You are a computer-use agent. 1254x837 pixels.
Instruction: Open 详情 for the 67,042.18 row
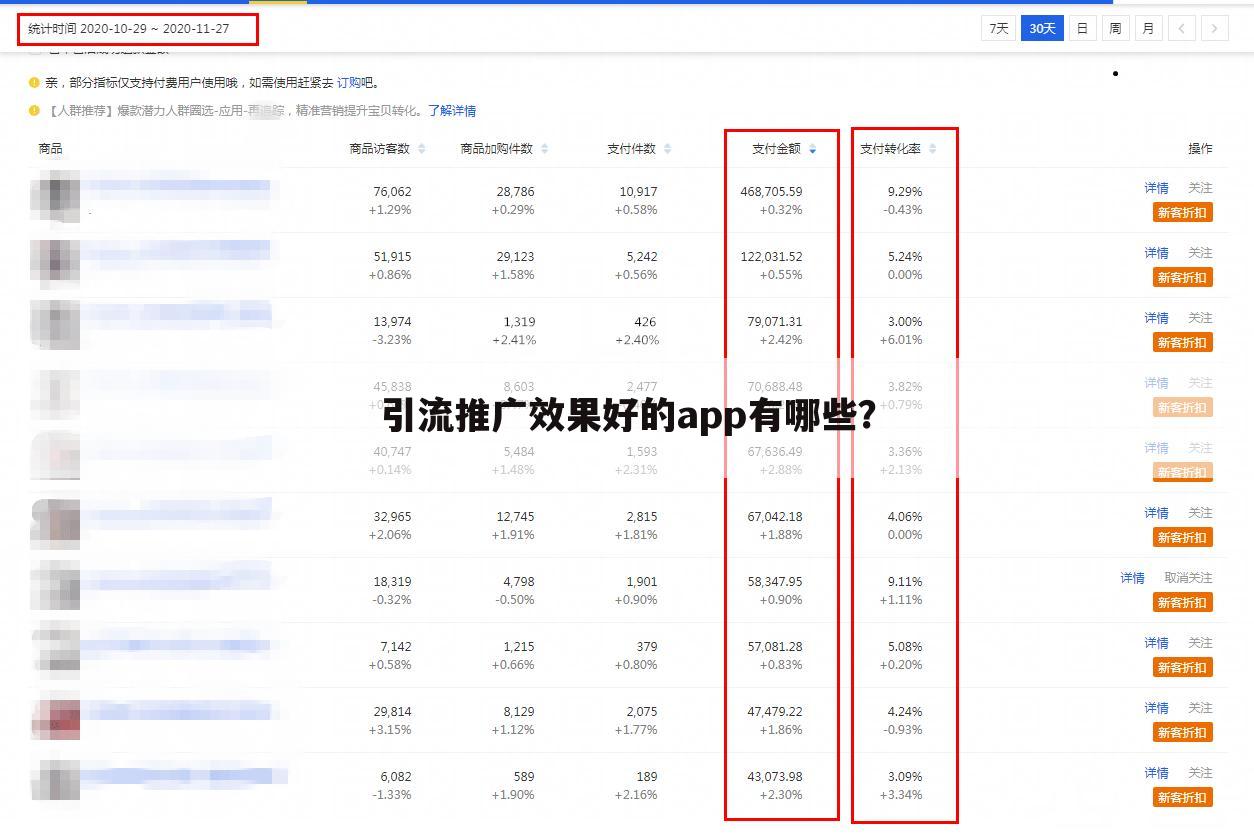[x=1156, y=513]
